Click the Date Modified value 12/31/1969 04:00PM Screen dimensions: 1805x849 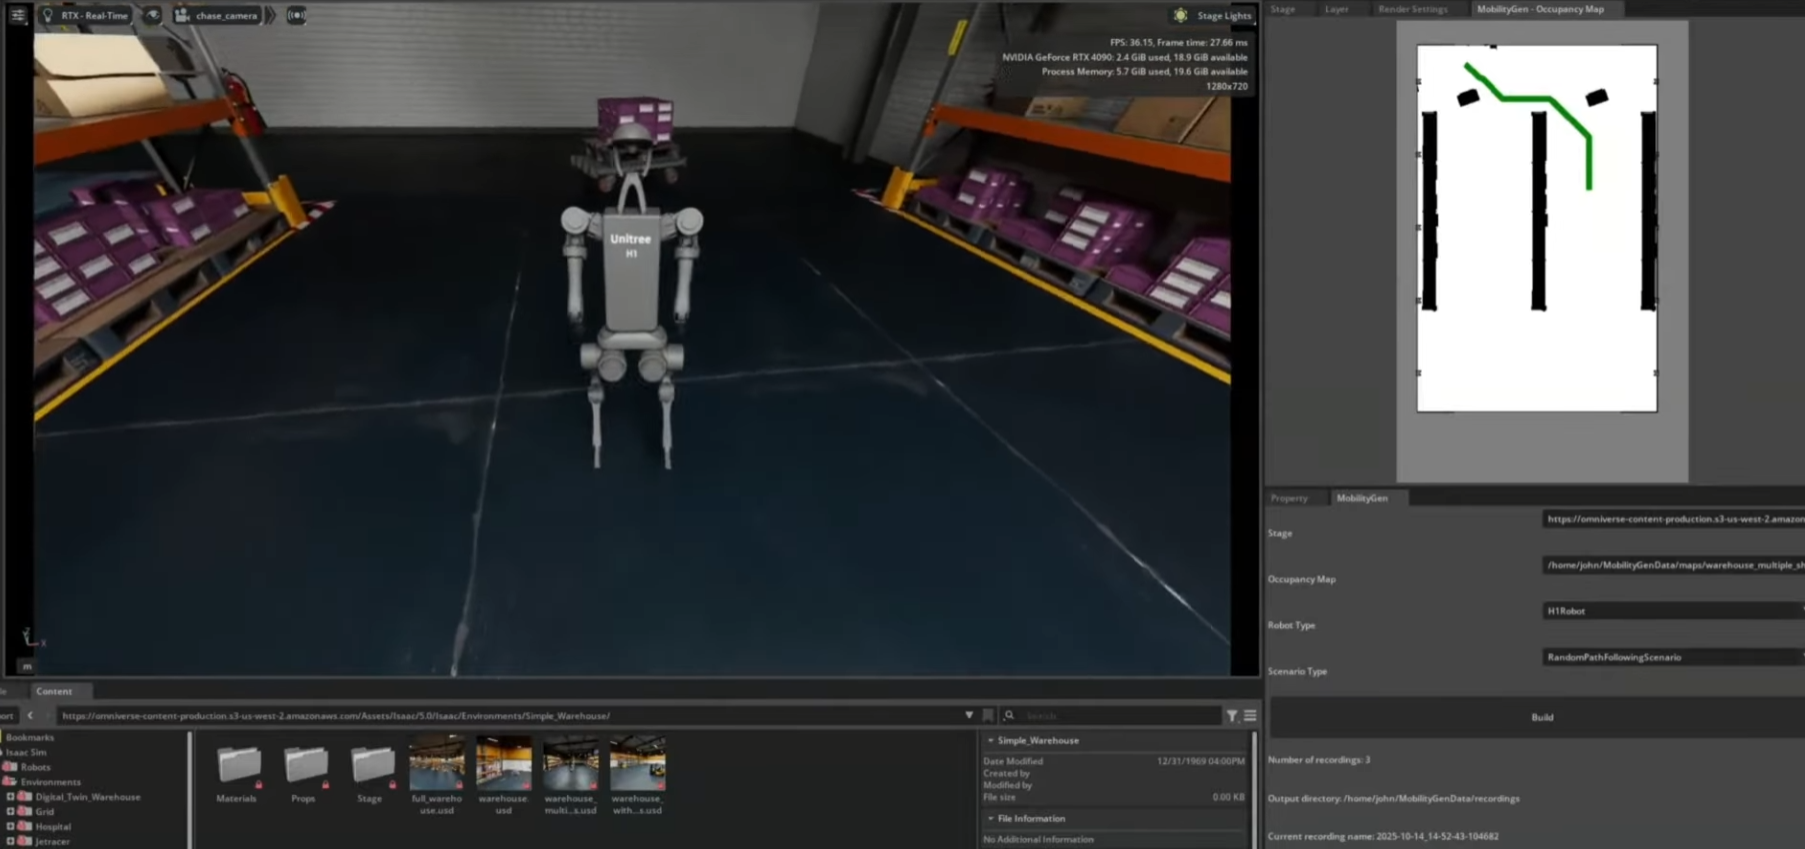tap(1200, 762)
